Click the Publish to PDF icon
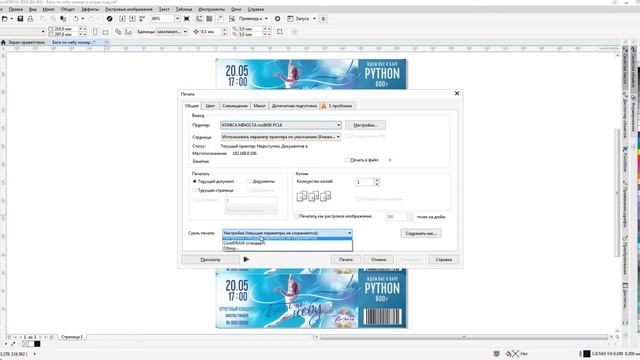 142,19
